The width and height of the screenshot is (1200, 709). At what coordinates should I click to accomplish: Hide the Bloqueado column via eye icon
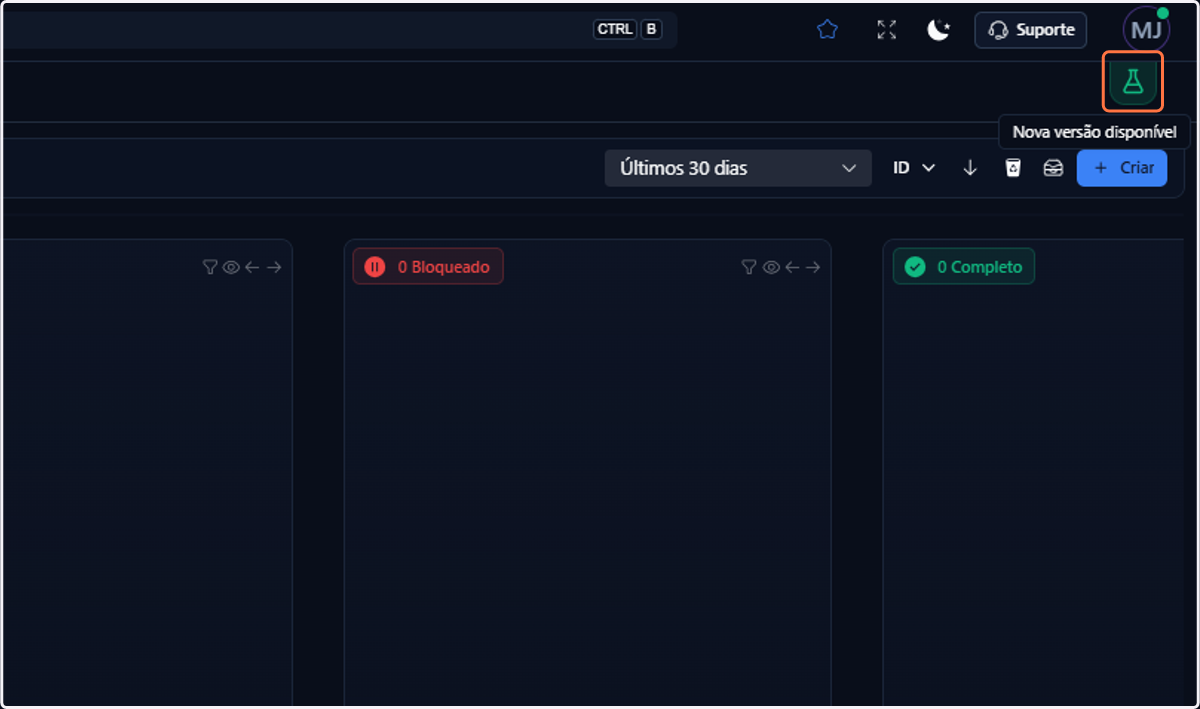point(771,267)
